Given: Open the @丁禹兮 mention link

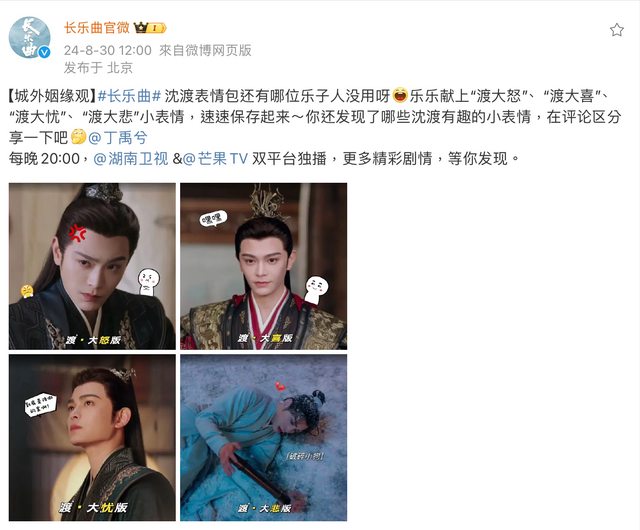Looking at the screenshot, I should point(118,138).
